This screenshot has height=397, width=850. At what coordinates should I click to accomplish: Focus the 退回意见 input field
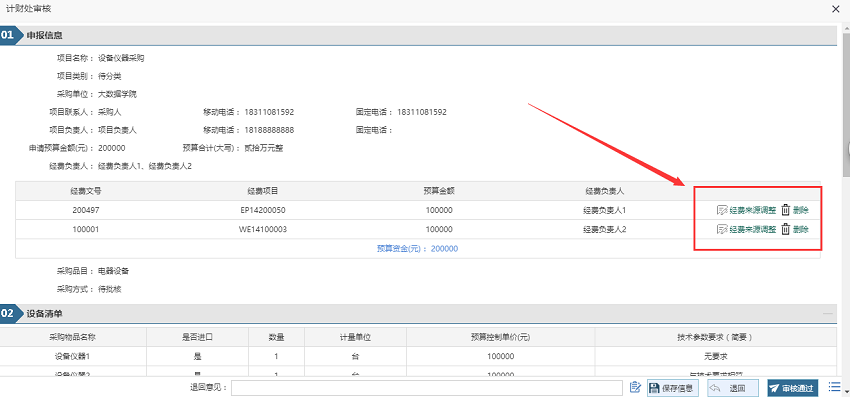[x=427, y=388]
